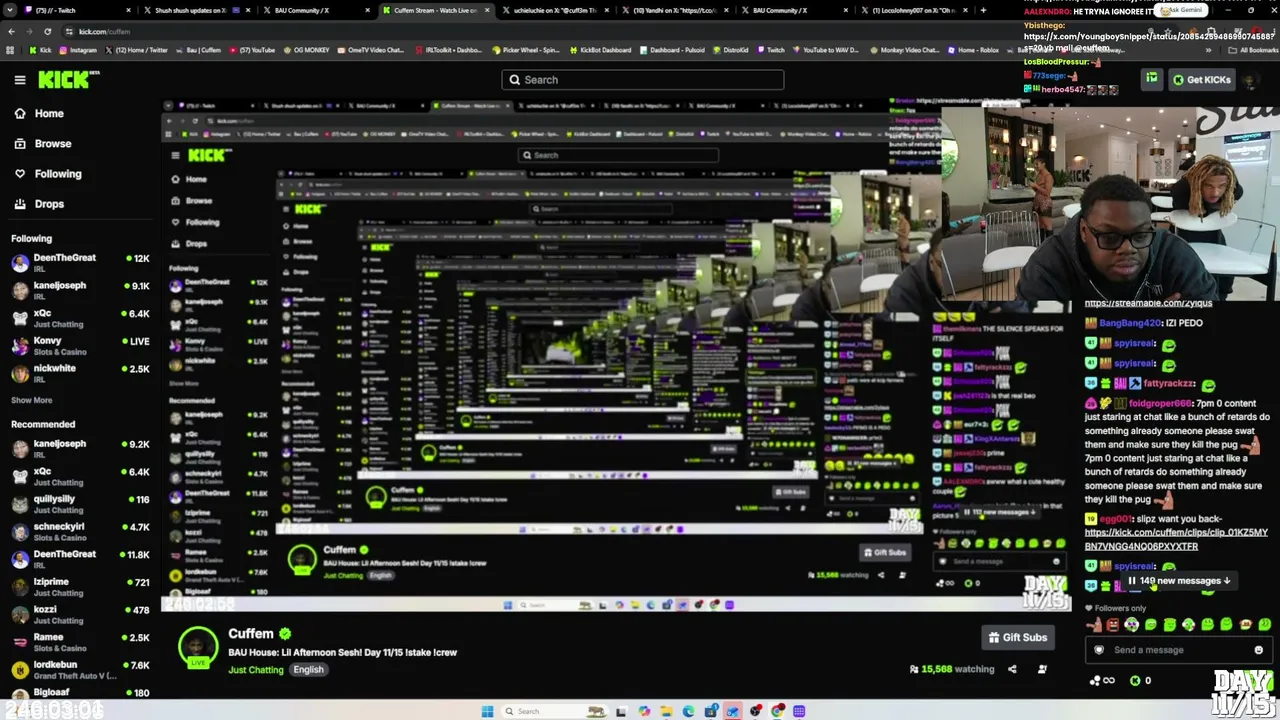Reload the page with the refresh icon
The image size is (1280, 720).
click(x=50, y=31)
